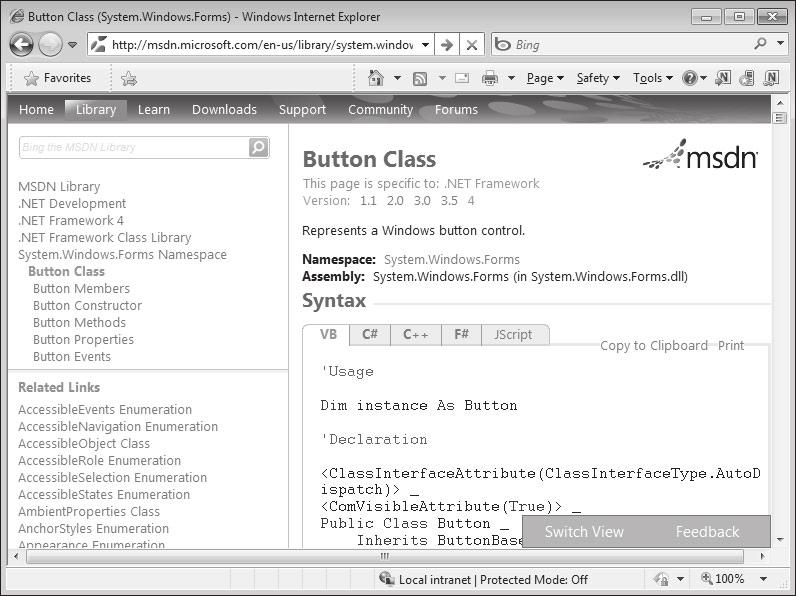The width and height of the screenshot is (796, 596).
Task: Click the Feedback button
Action: coord(707,532)
